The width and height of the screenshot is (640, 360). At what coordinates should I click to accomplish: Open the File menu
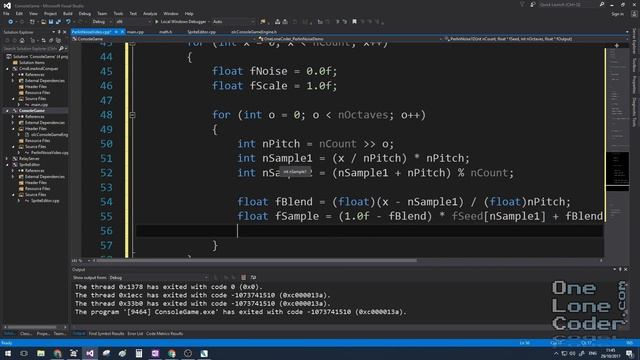(x=6, y=13)
